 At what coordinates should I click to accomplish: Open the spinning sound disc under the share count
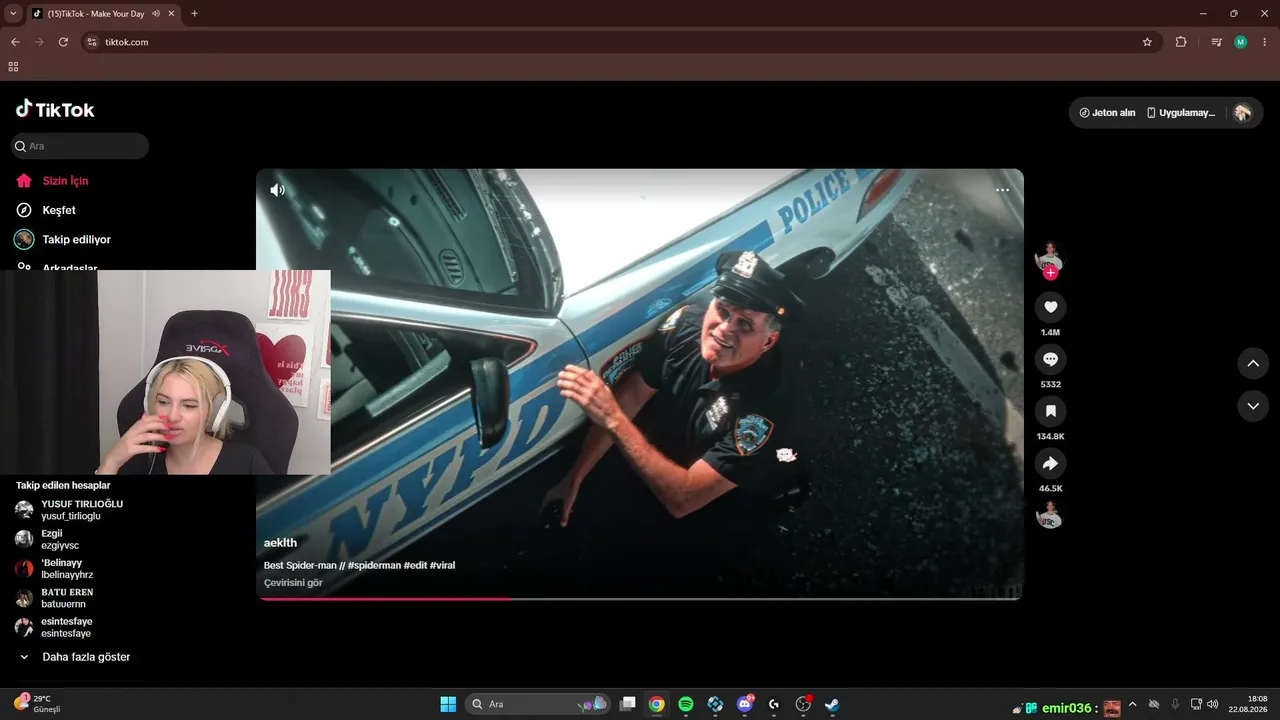1049,514
